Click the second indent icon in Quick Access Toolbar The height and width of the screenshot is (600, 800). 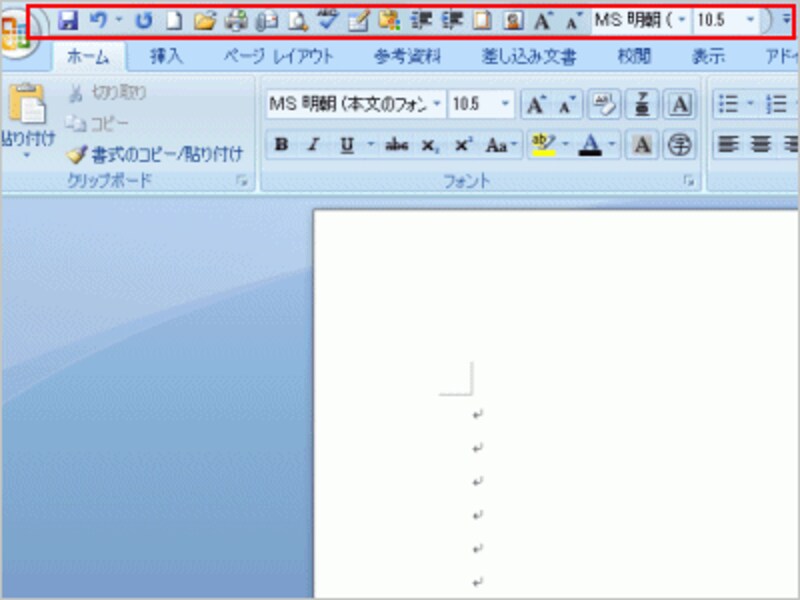[x=452, y=21]
